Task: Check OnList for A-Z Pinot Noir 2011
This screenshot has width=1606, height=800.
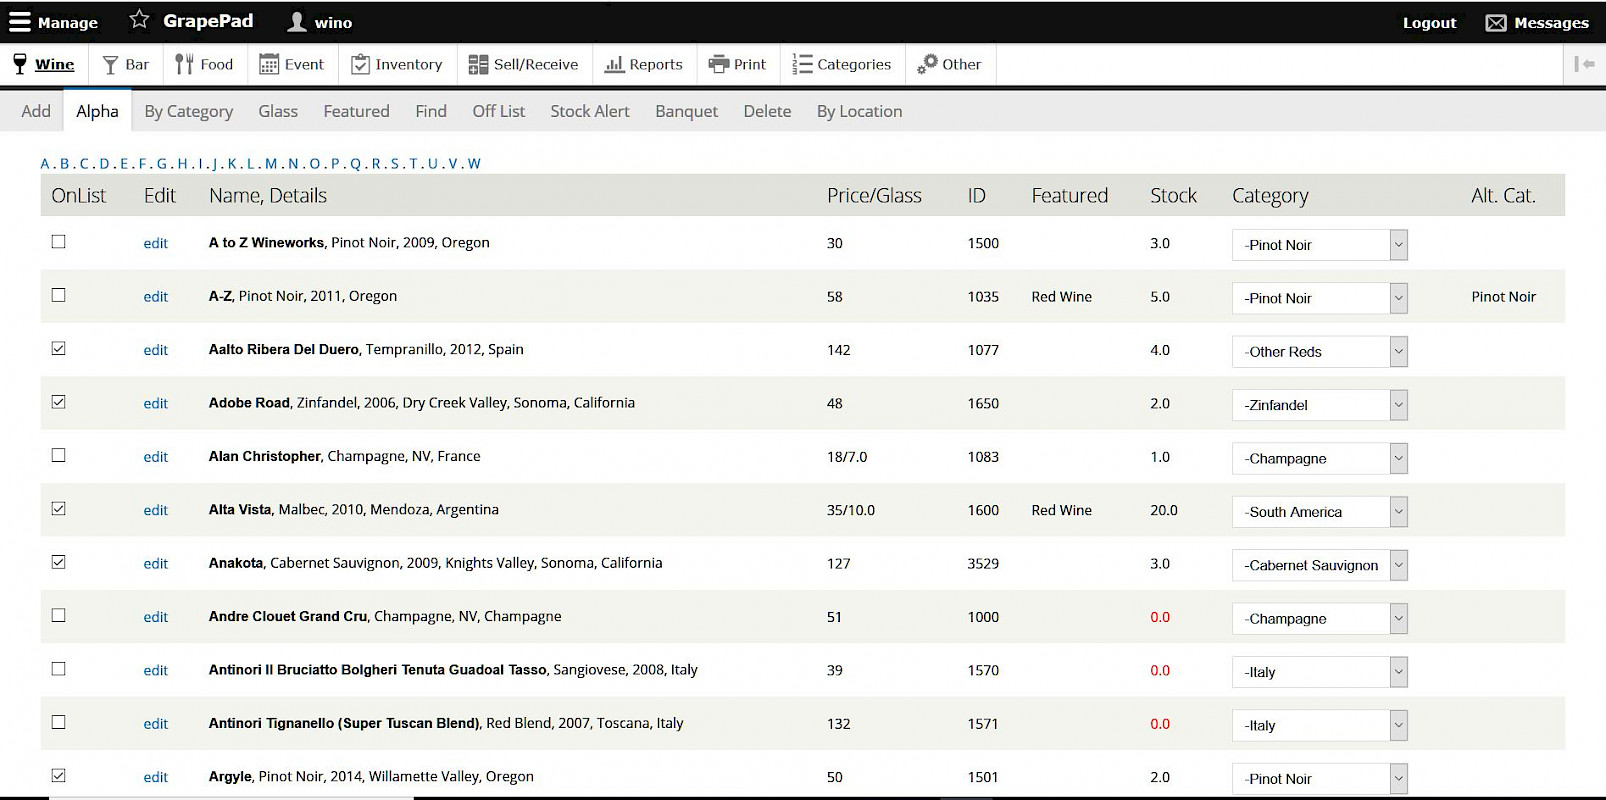Action: click(x=58, y=295)
